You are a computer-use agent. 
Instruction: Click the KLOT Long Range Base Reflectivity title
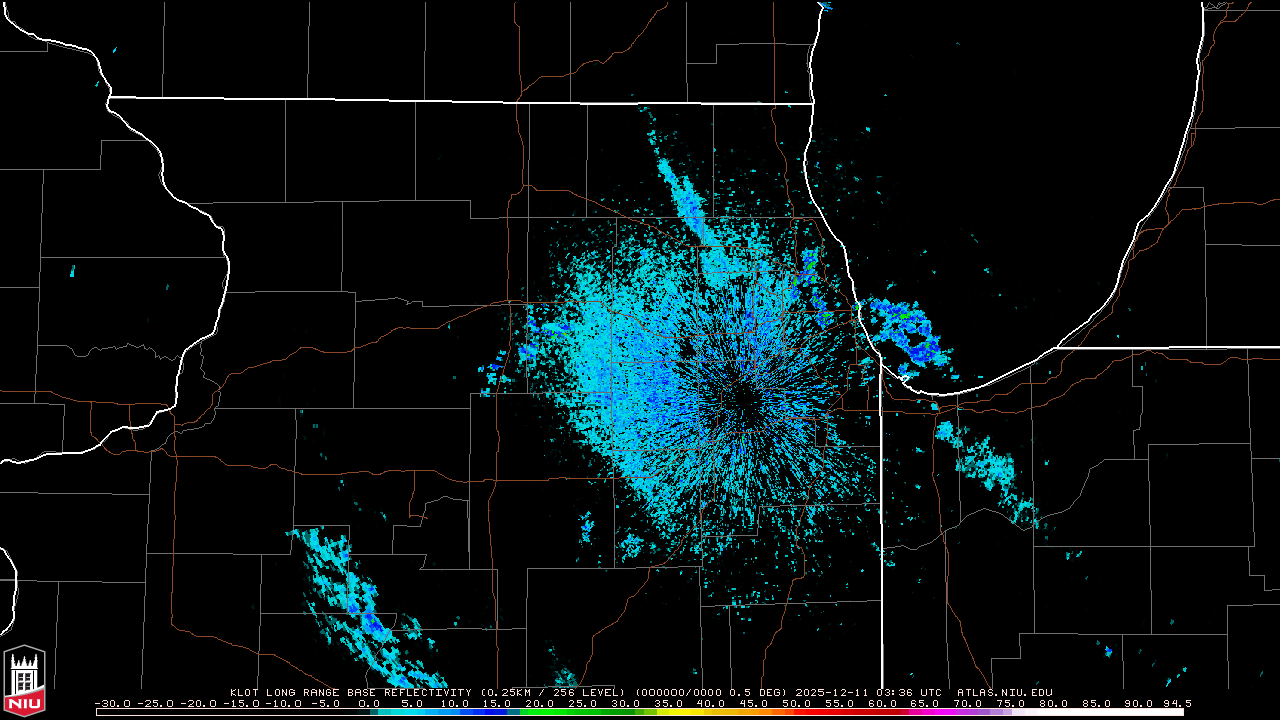pyautogui.click(x=350, y=692)
